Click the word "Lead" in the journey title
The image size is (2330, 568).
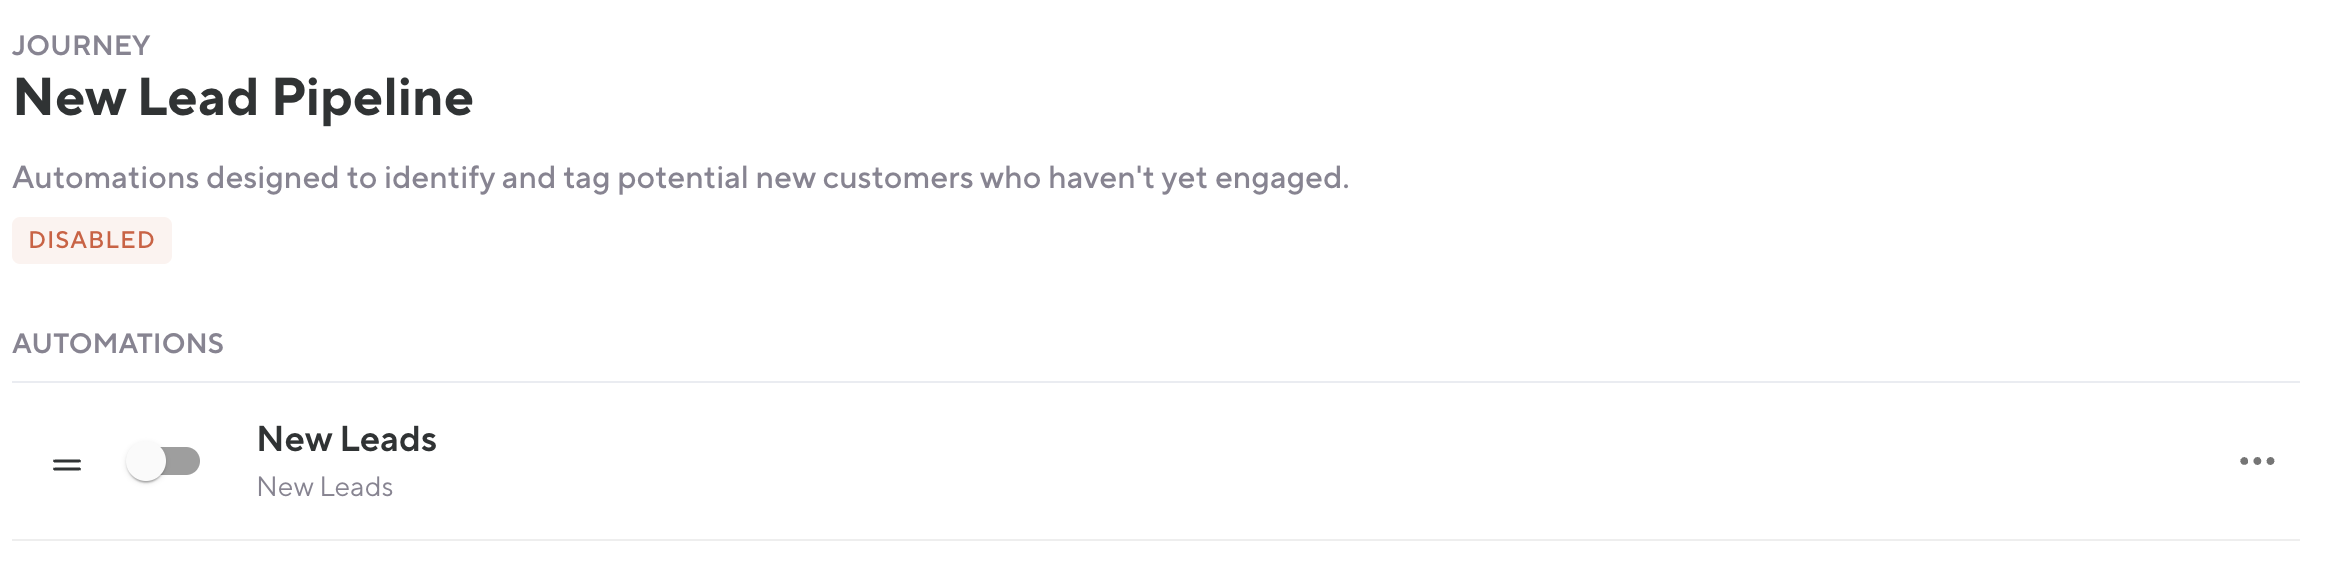198,98
